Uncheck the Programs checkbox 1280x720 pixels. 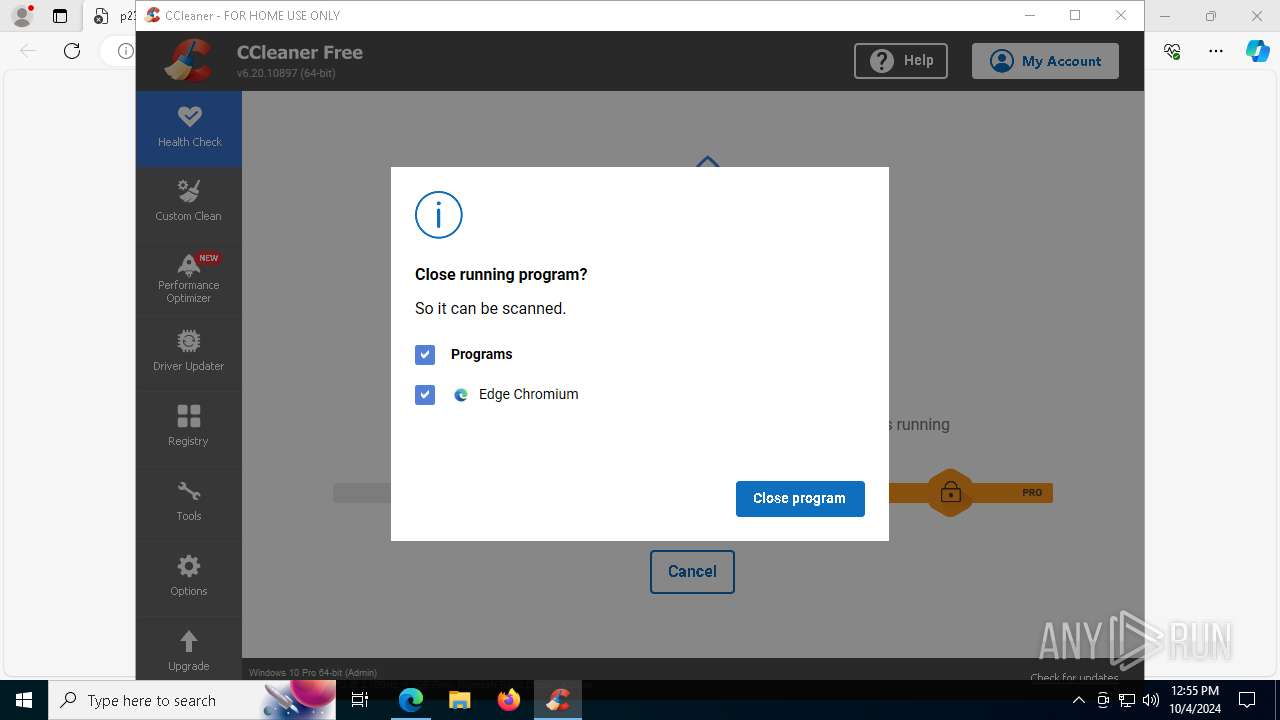[x=425, y=355]
